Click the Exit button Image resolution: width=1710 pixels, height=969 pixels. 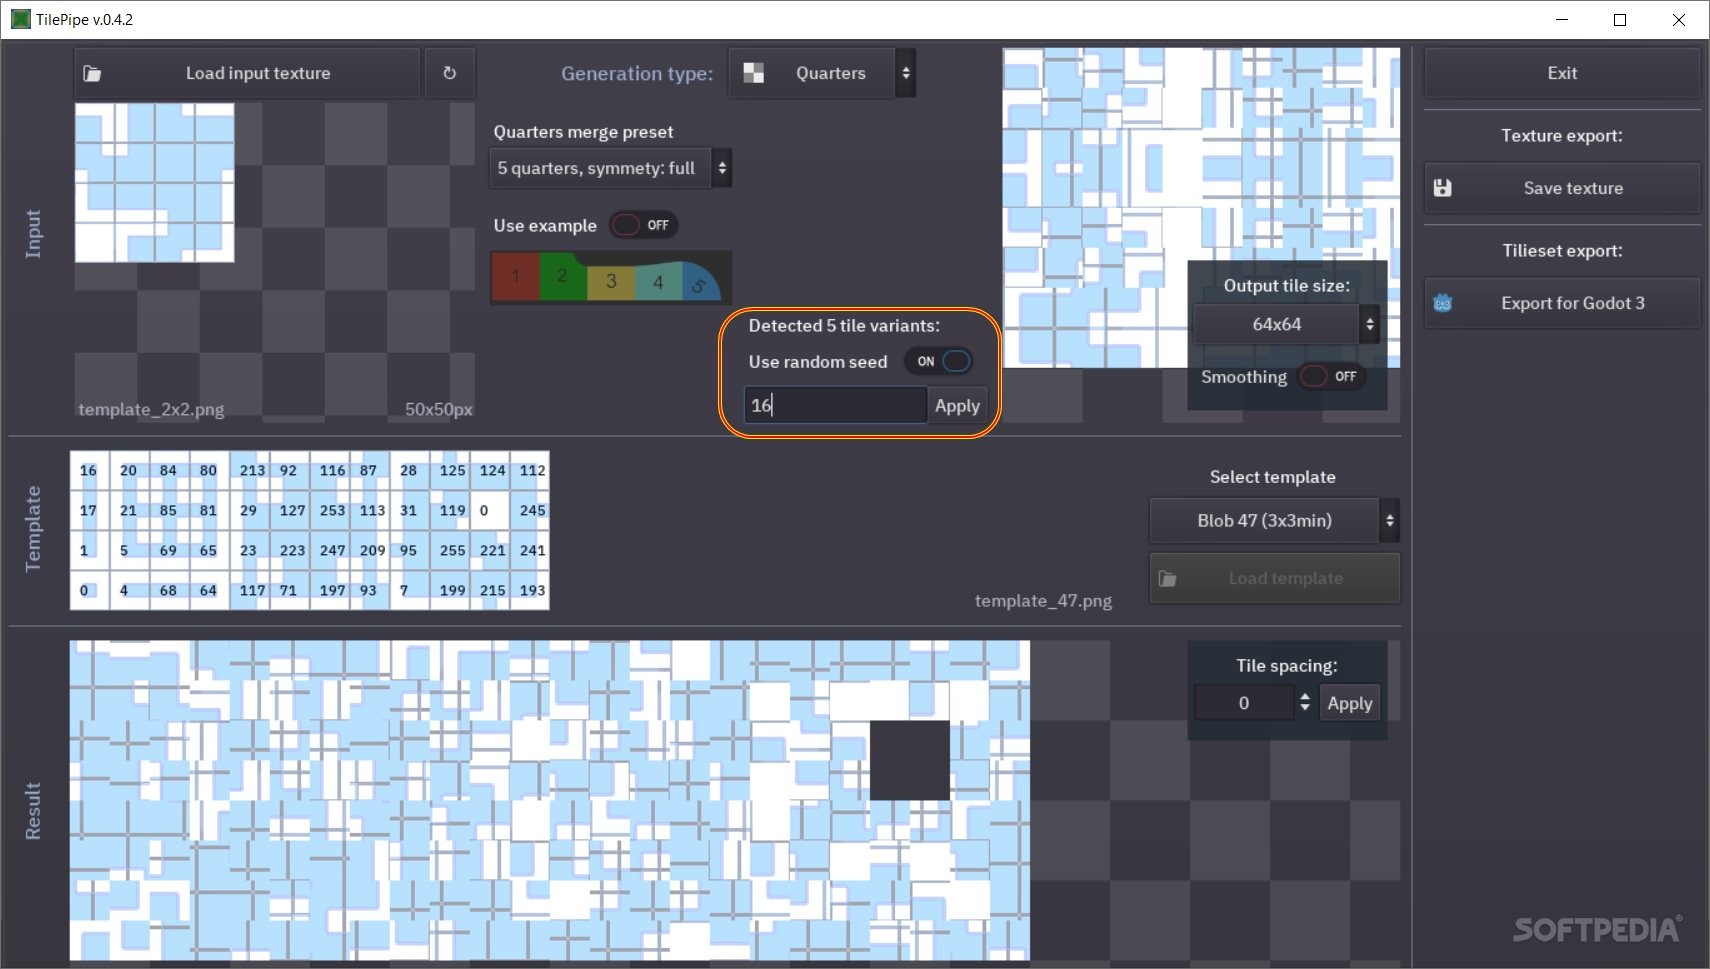1562,73
